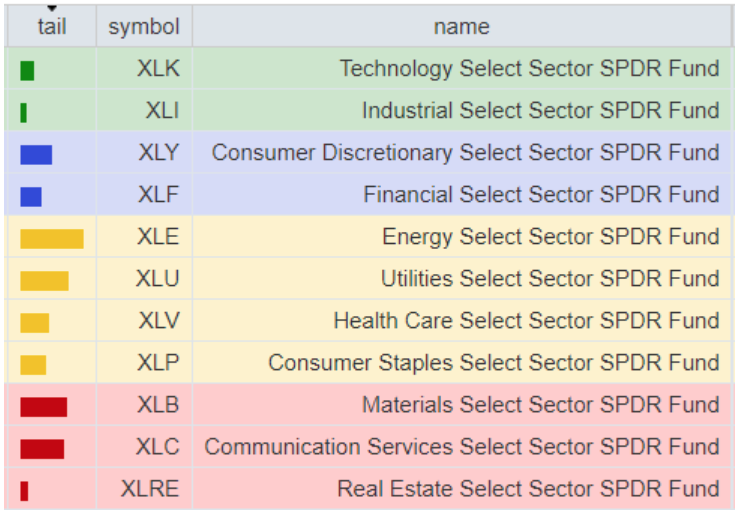Sort by the tail column header

(52, 26)
